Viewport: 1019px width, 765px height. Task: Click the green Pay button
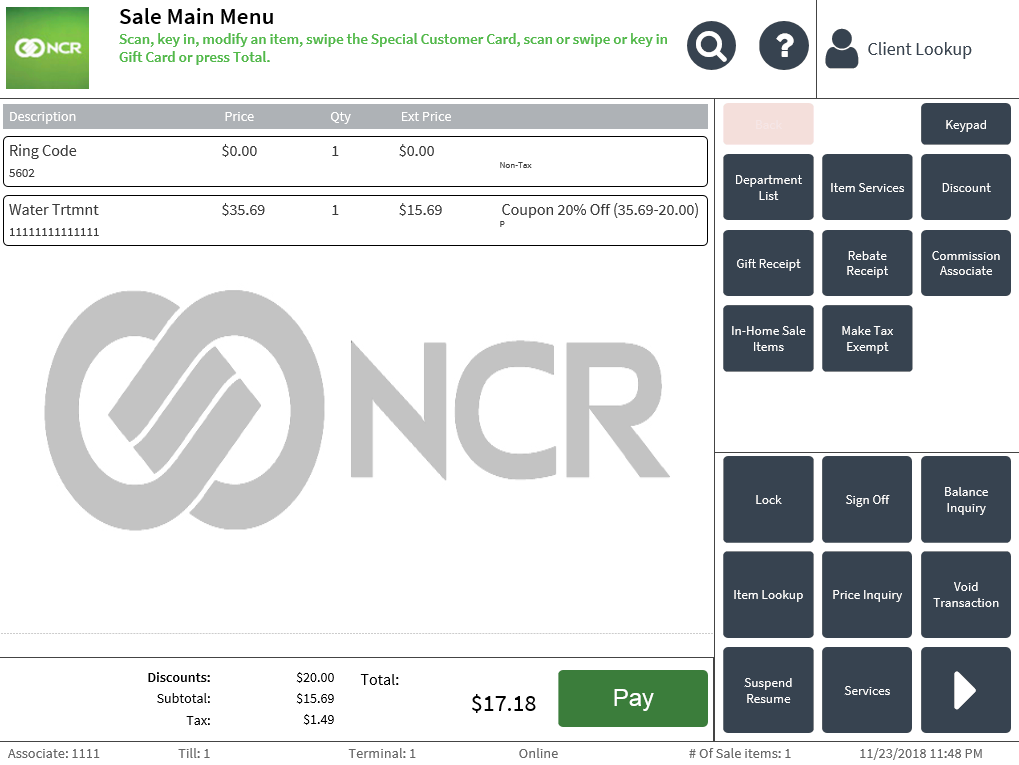[x=633, y=698]
